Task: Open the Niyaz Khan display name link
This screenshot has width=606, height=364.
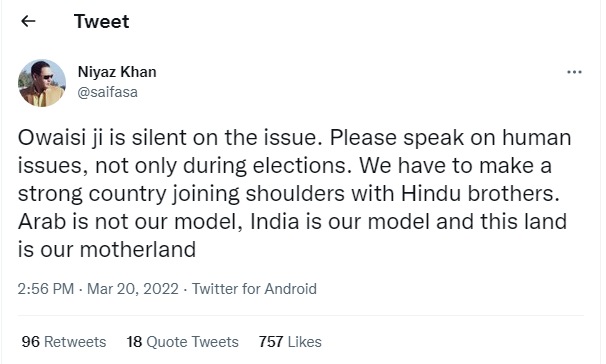Action: 117,72
